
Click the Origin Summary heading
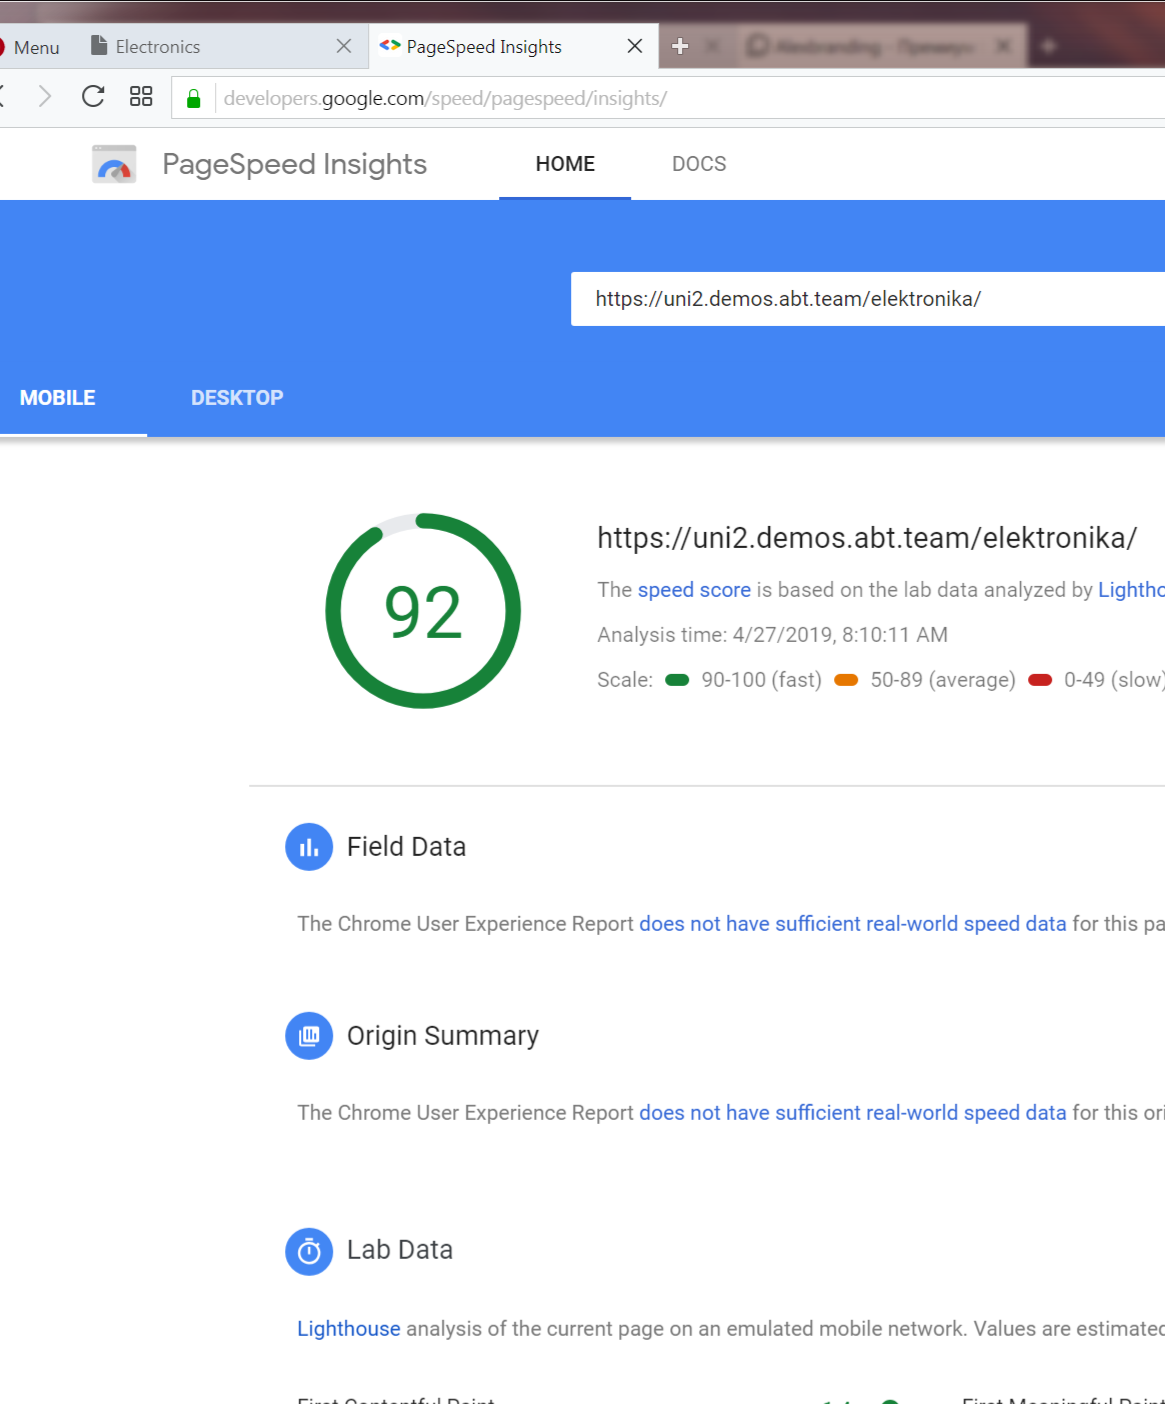[443, 1036]
